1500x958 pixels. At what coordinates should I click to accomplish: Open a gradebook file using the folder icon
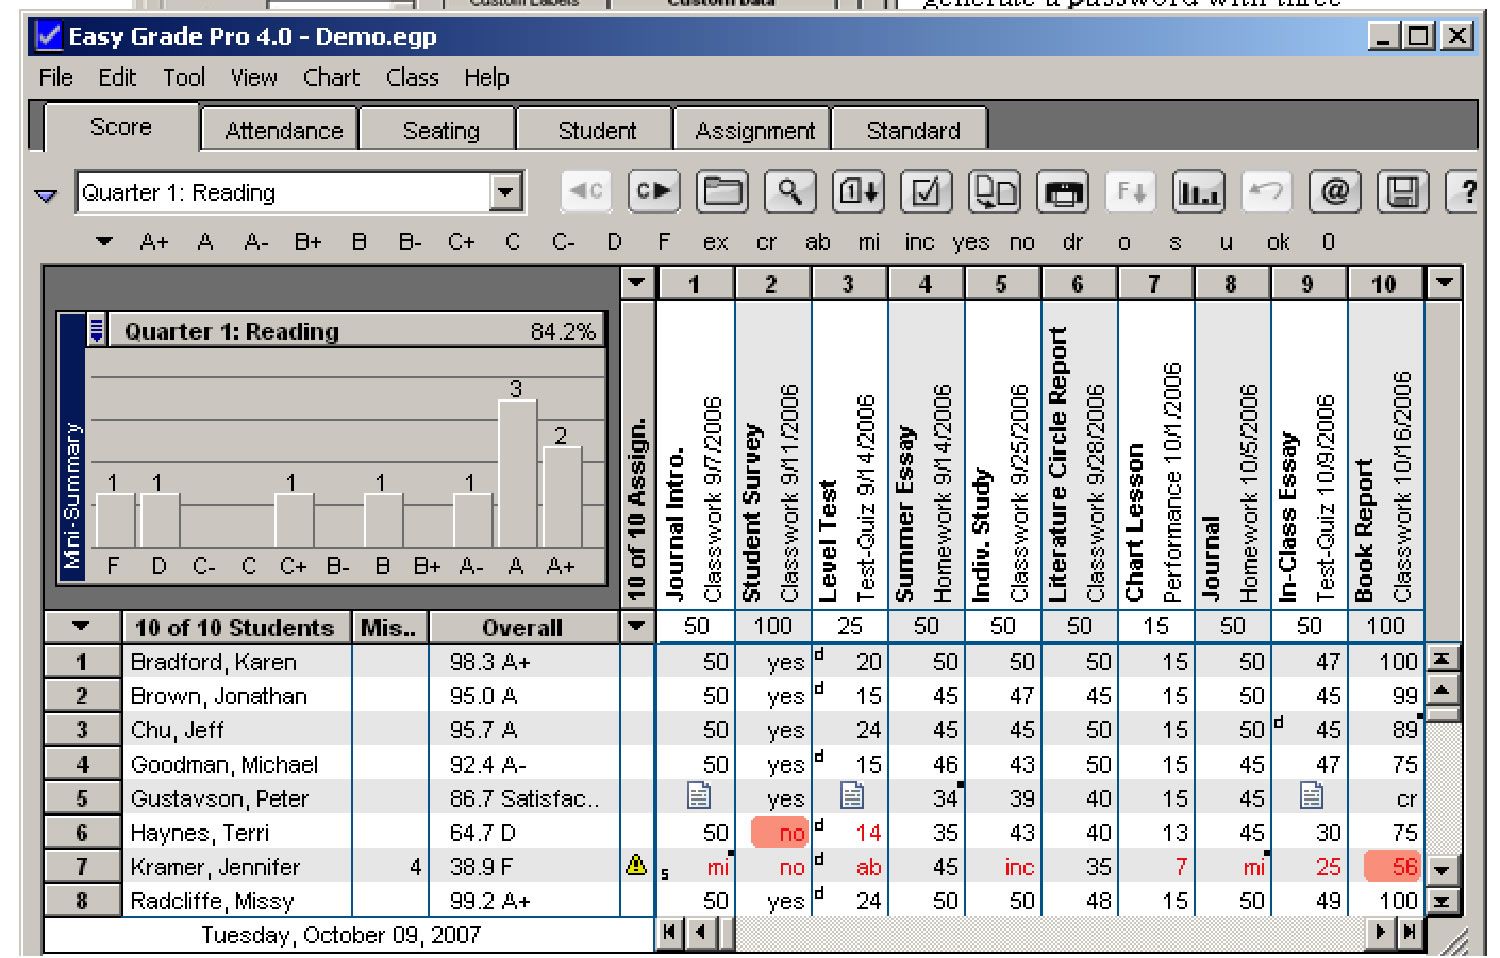723,193
